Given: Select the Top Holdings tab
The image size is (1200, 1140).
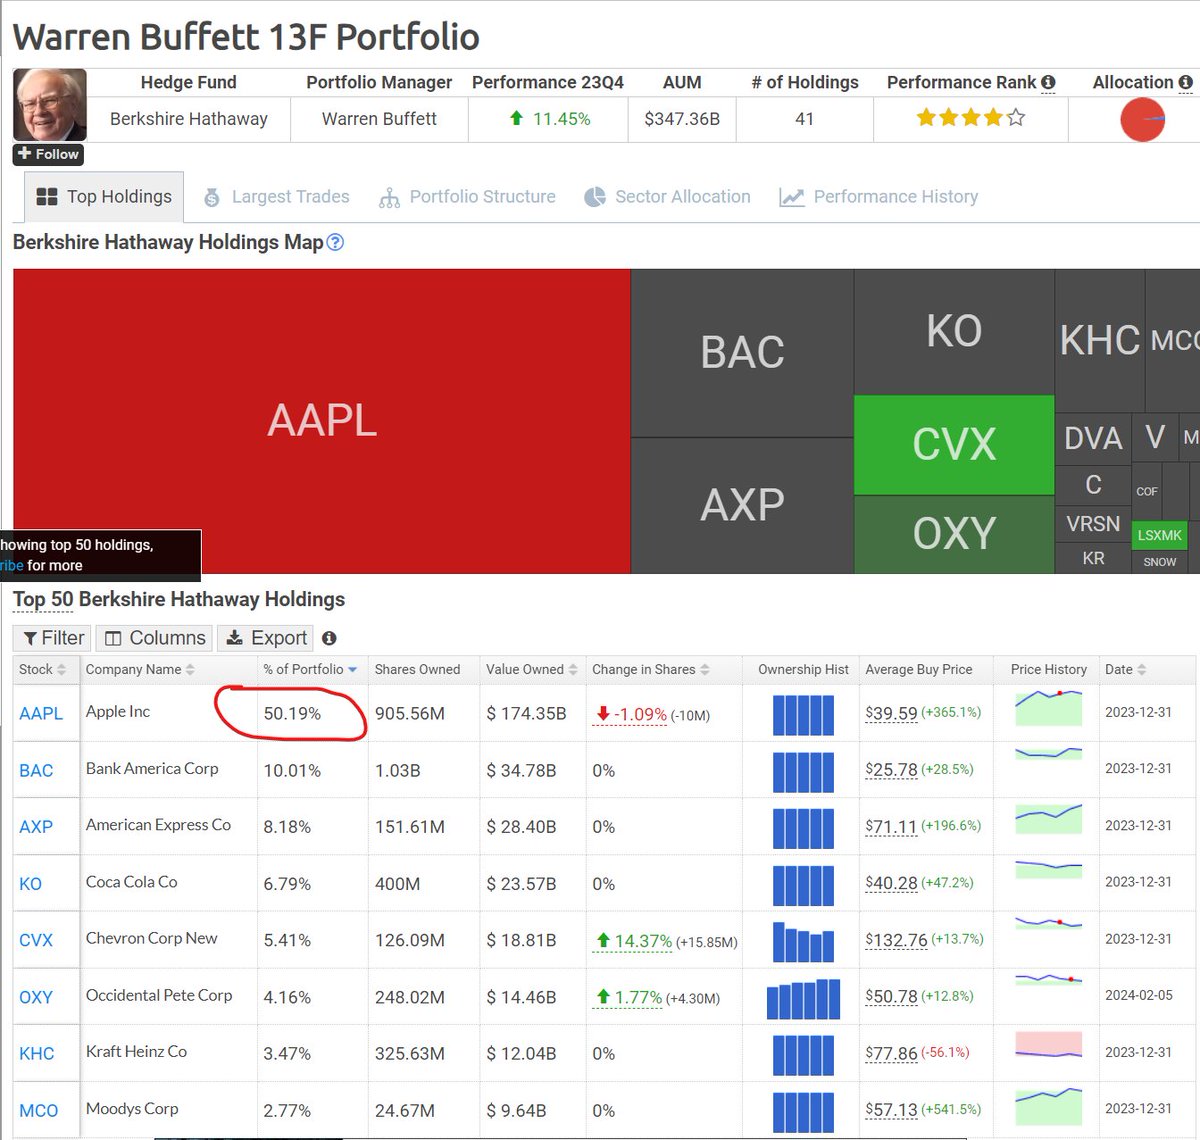Looking at the screenshot, I should [x=104, y=197].
